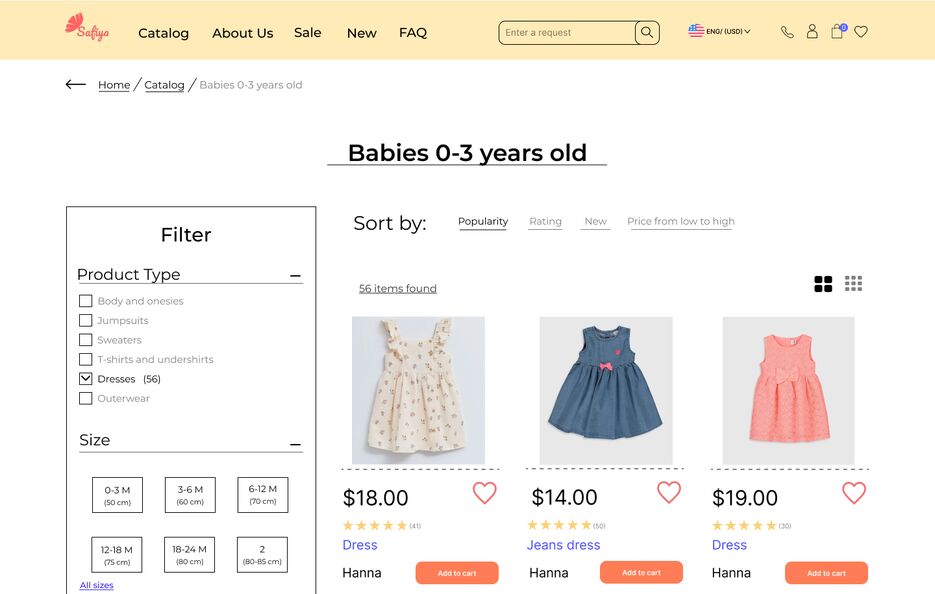
Task: Switch to small grid view icon
Action: coord(853,283)
